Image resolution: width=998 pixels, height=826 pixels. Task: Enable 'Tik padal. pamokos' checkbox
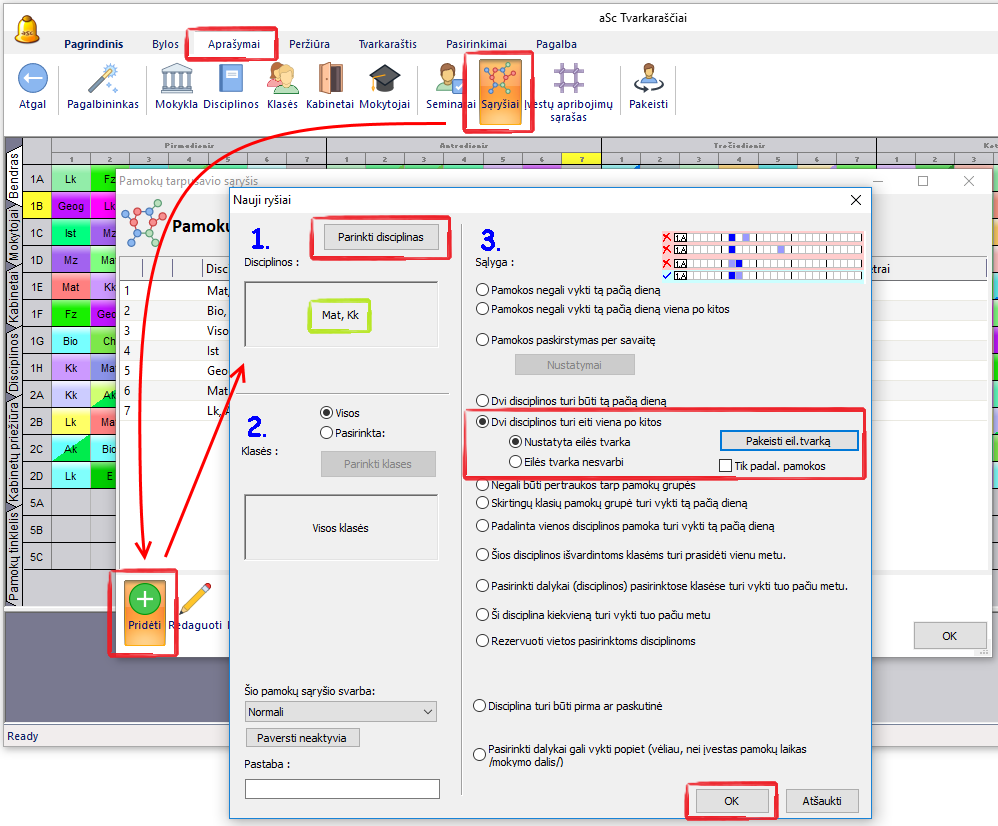tap(726, 466)
